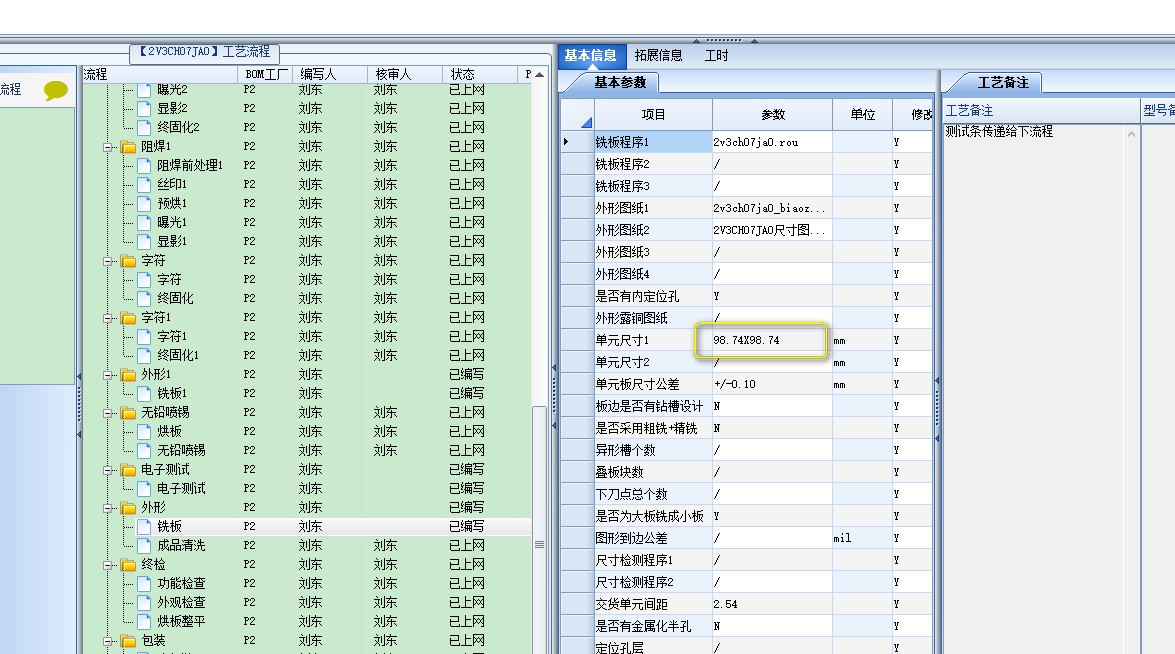
Task: Collapse the 包装 tree node
Action: tap(108, 641)
